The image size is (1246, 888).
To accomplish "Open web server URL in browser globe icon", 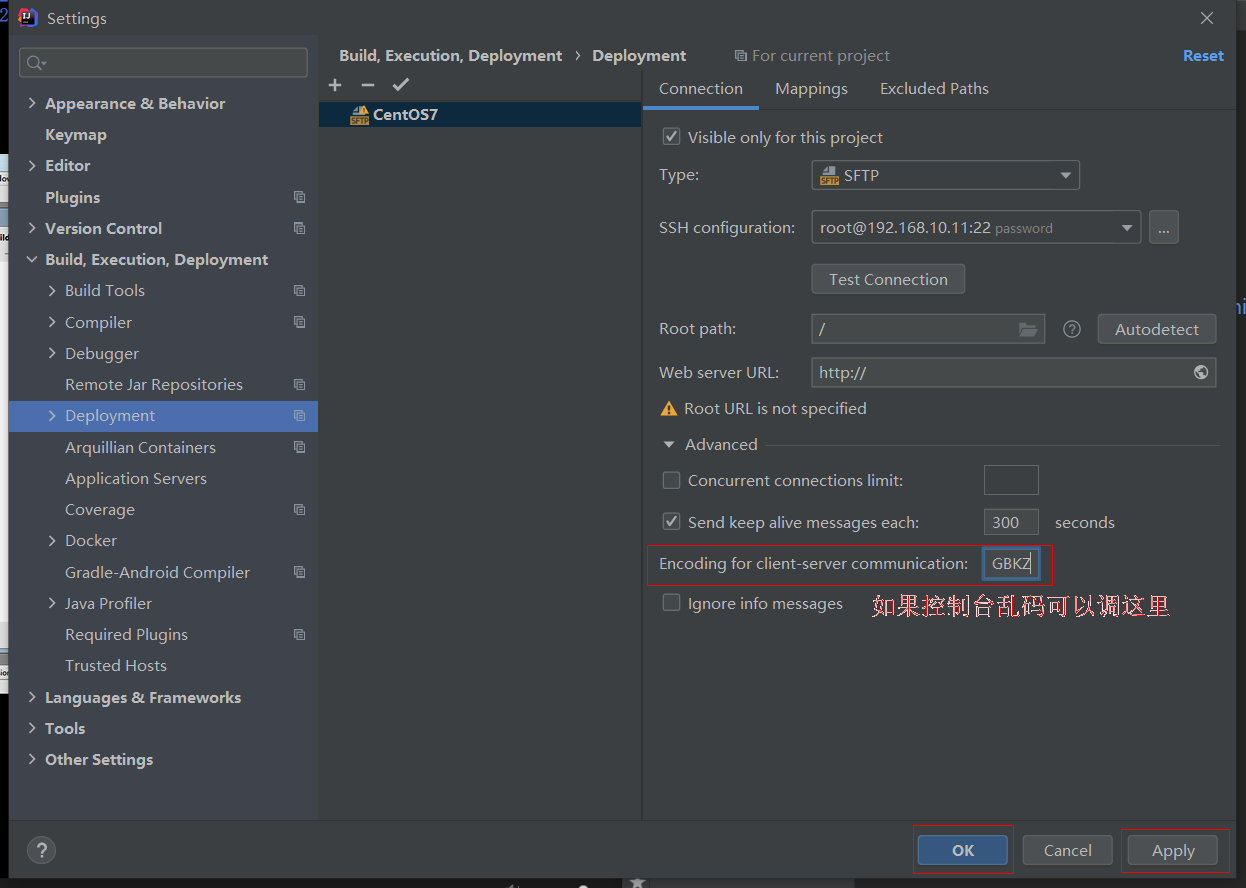I will pyautogui.click(x=1201, y=373).
